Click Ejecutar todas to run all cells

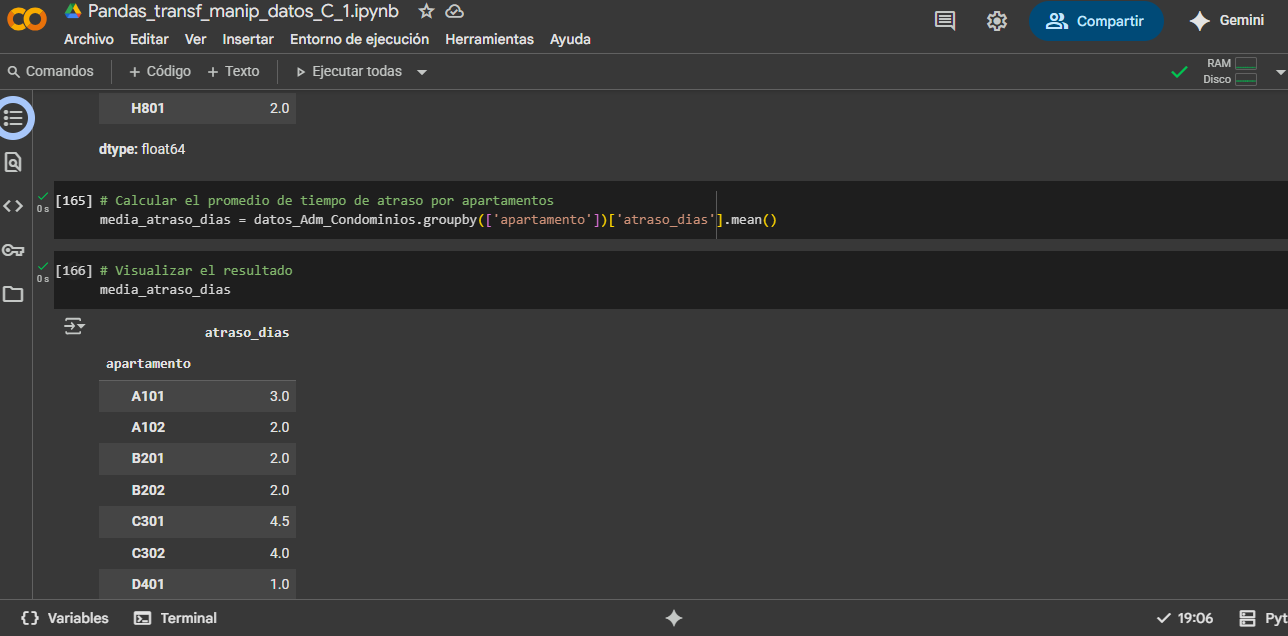point(349,71)
